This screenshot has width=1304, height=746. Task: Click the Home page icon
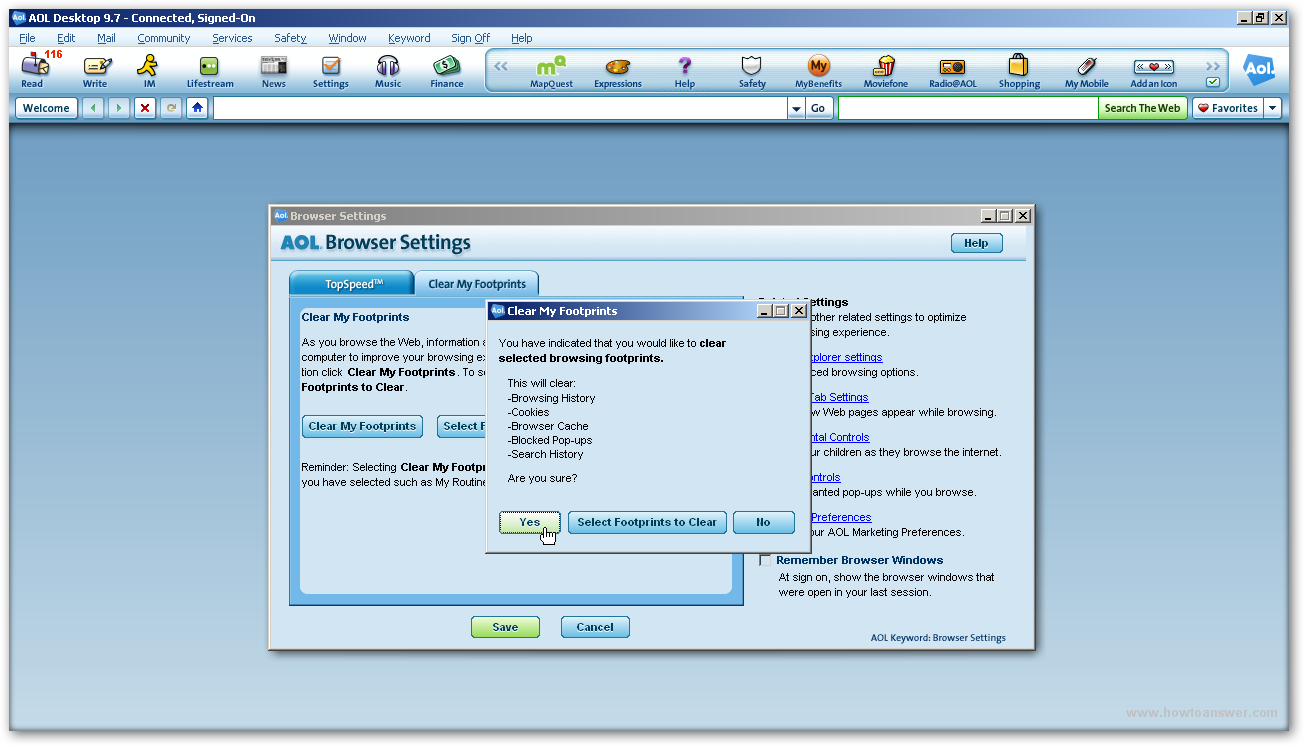(198, 108)
